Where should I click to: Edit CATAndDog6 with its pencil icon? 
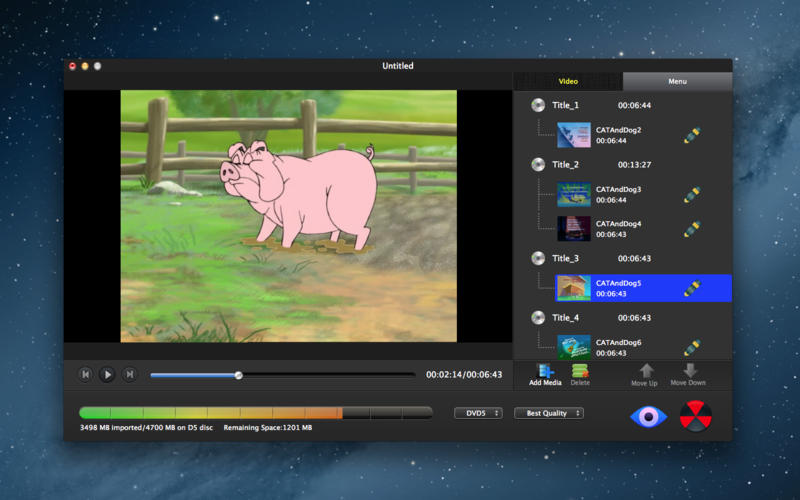point(692,347)
